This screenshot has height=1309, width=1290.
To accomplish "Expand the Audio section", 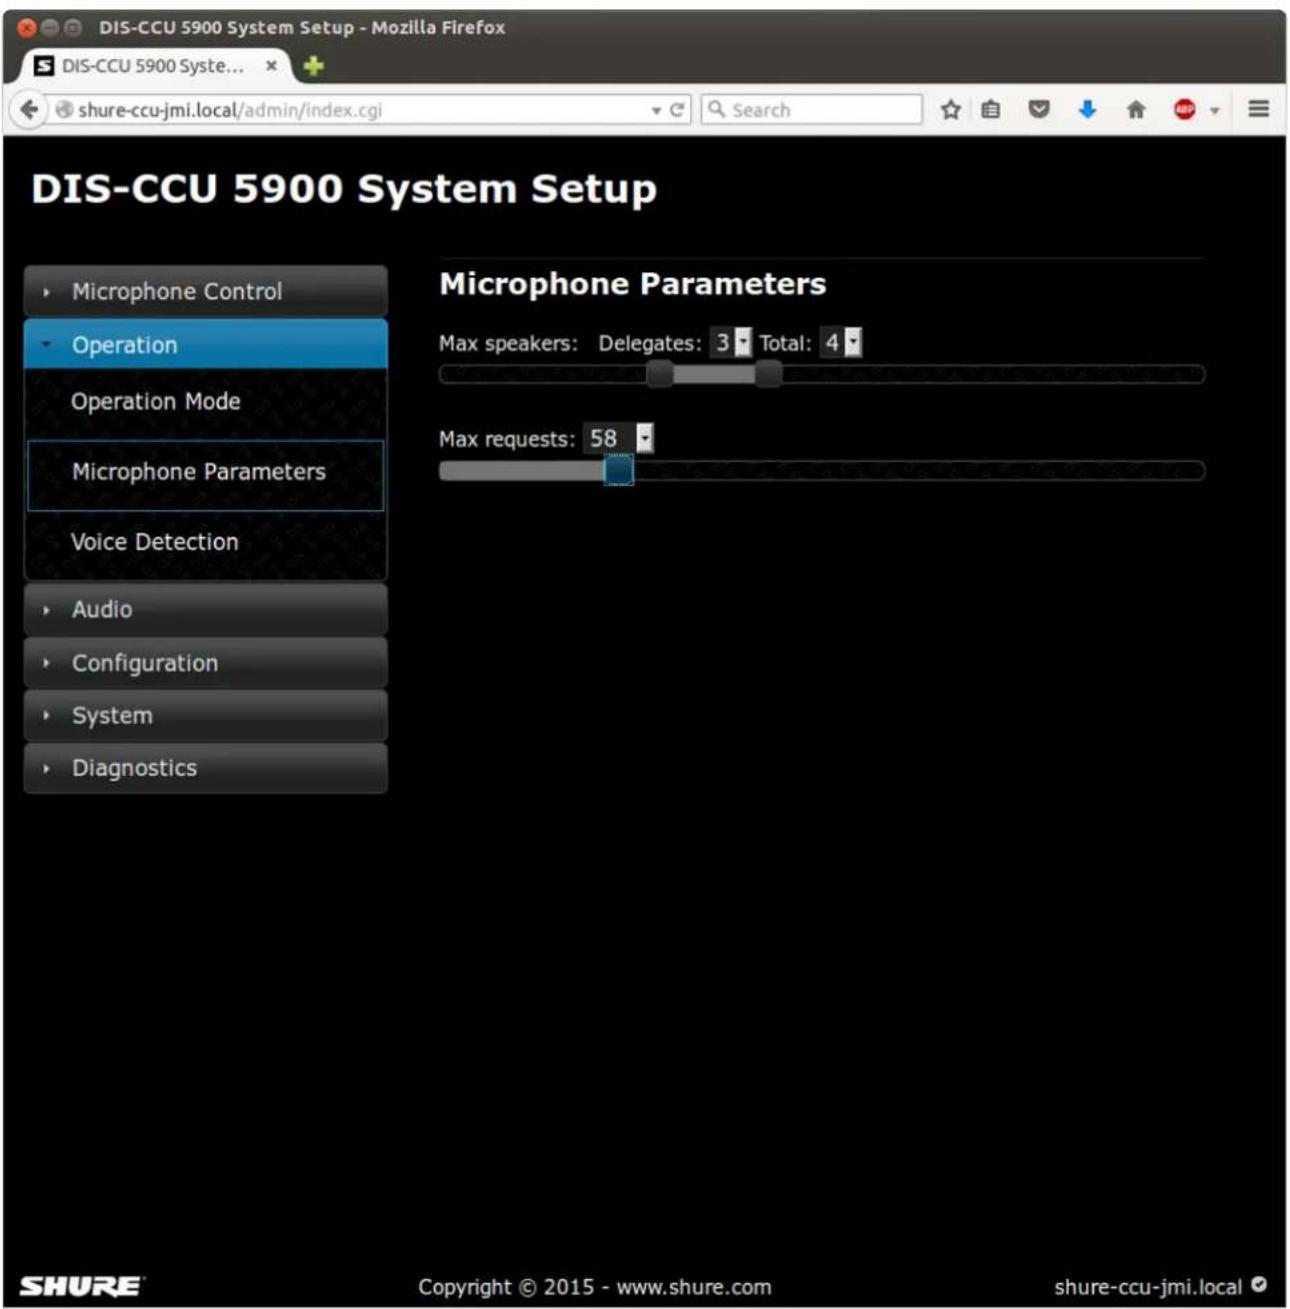I will pyautogui.click(x=205, y=609).
